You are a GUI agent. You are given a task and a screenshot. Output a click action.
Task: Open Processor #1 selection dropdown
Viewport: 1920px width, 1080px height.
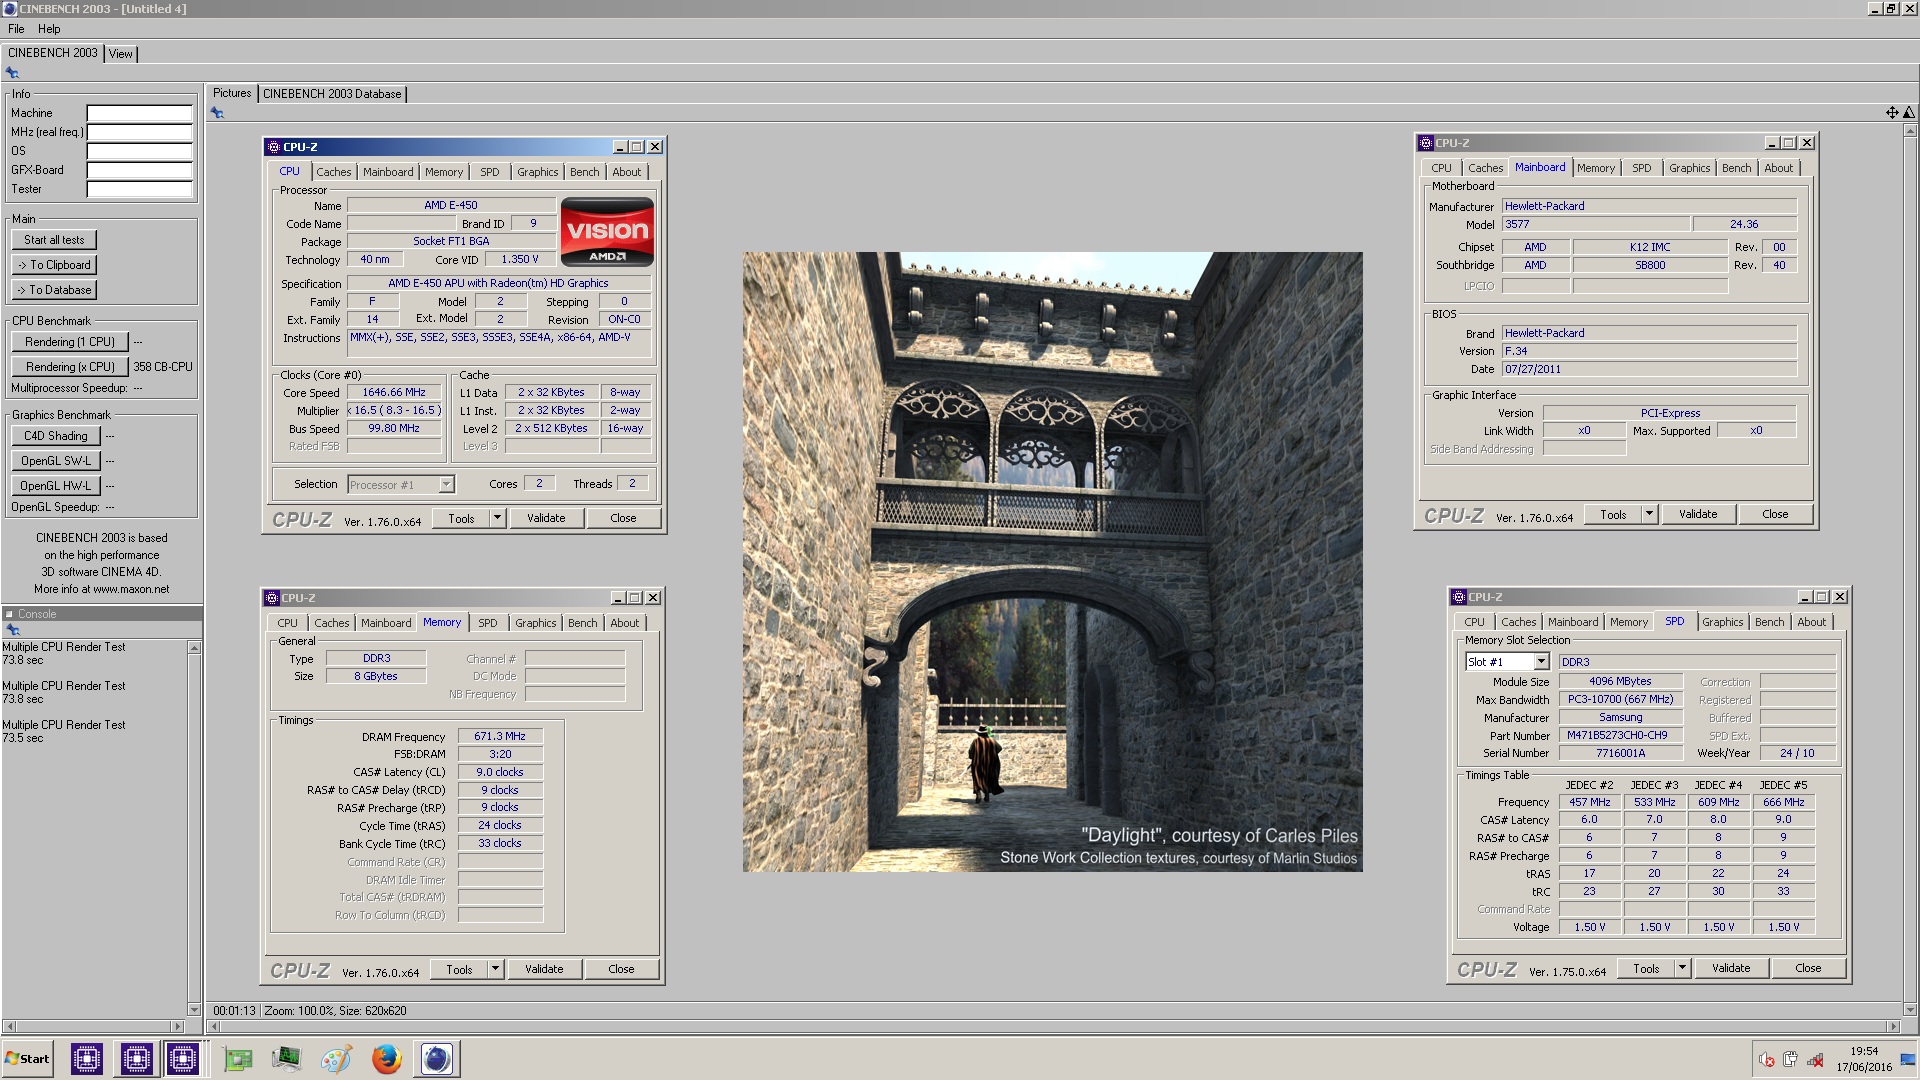click(446, 485)
